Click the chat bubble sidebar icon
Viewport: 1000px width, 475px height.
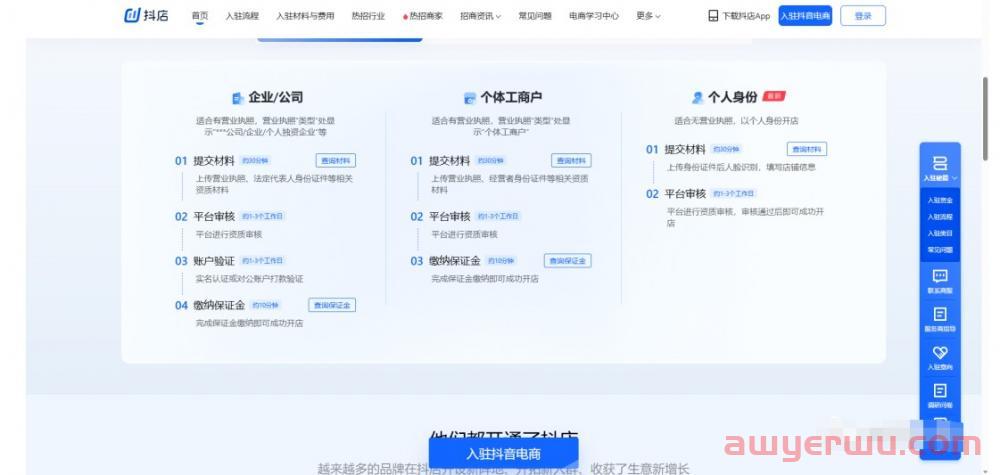[940, 276]
